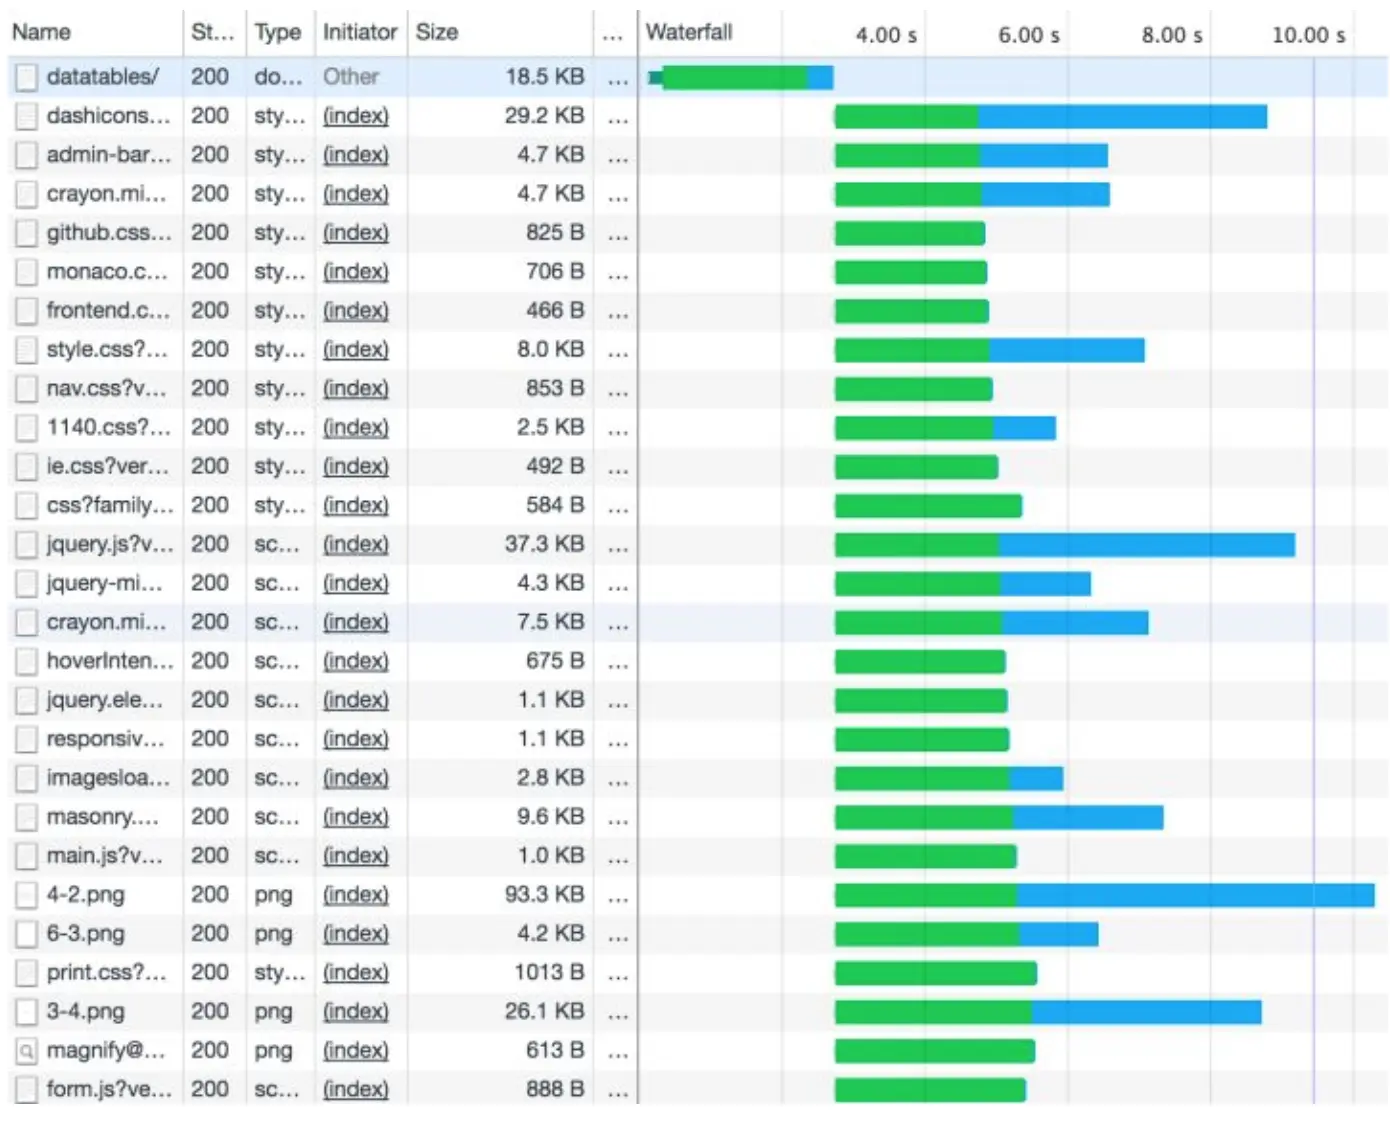
Task: Select the imagesloa… request name
Action: click(108, 778)
